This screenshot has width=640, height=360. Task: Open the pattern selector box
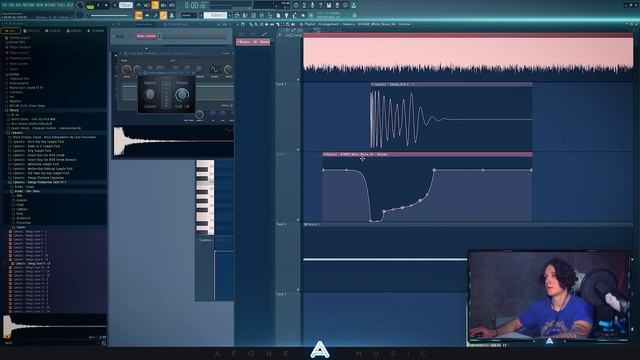[215, 16]
